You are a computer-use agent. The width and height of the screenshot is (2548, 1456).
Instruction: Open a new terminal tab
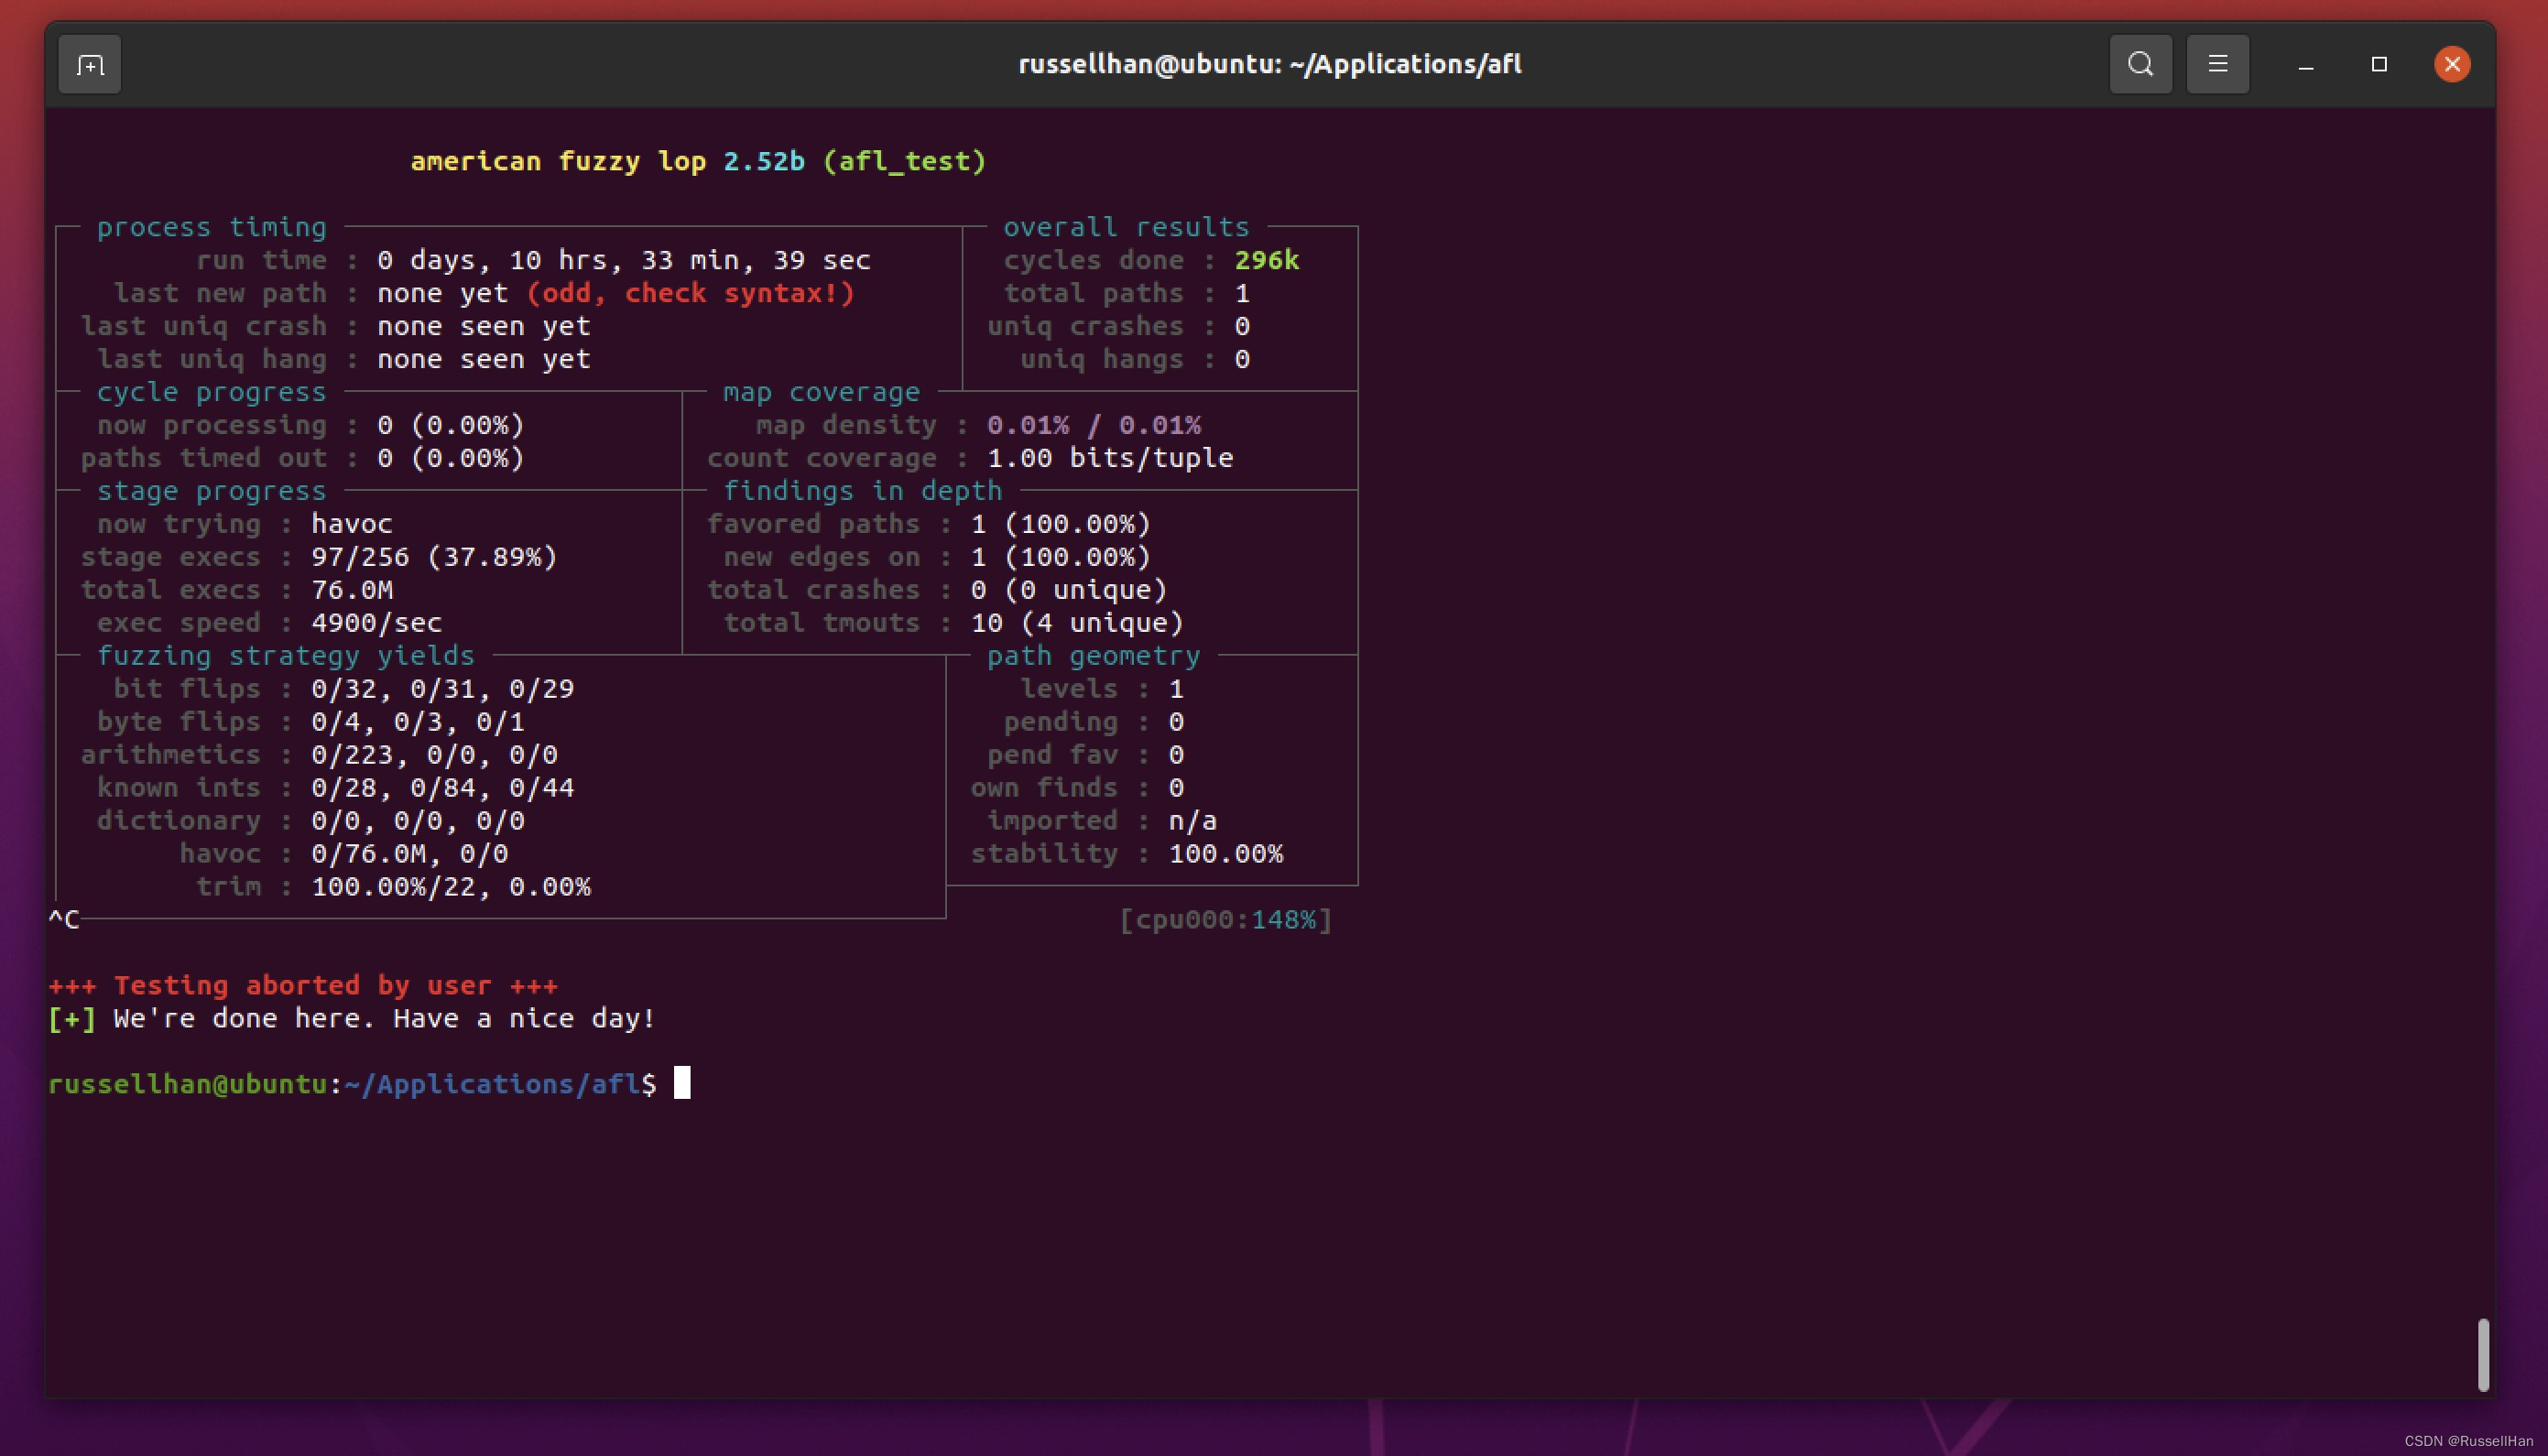click(x=90, y=65)
